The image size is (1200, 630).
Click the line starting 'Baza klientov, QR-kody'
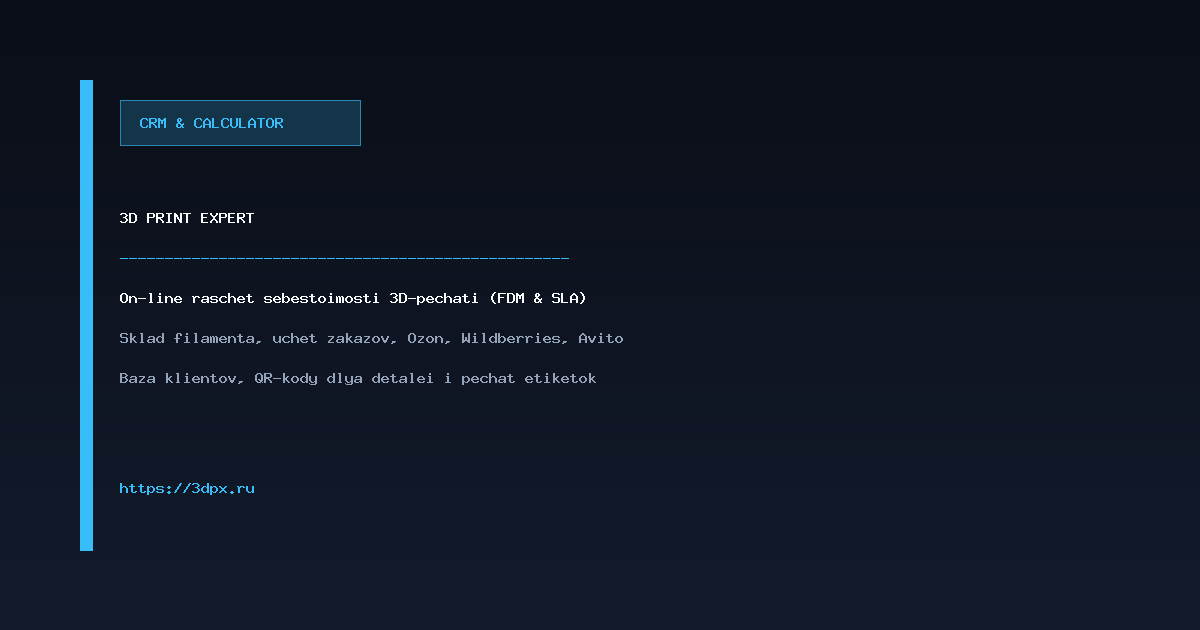tap(358, 378)
